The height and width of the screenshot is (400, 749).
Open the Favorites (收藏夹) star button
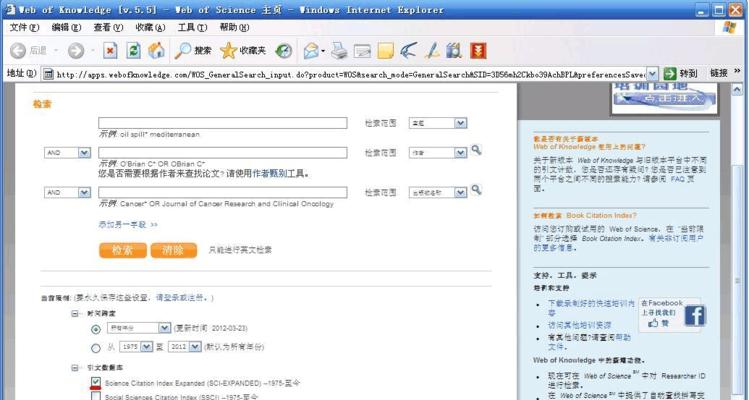(x=243, y=51)
